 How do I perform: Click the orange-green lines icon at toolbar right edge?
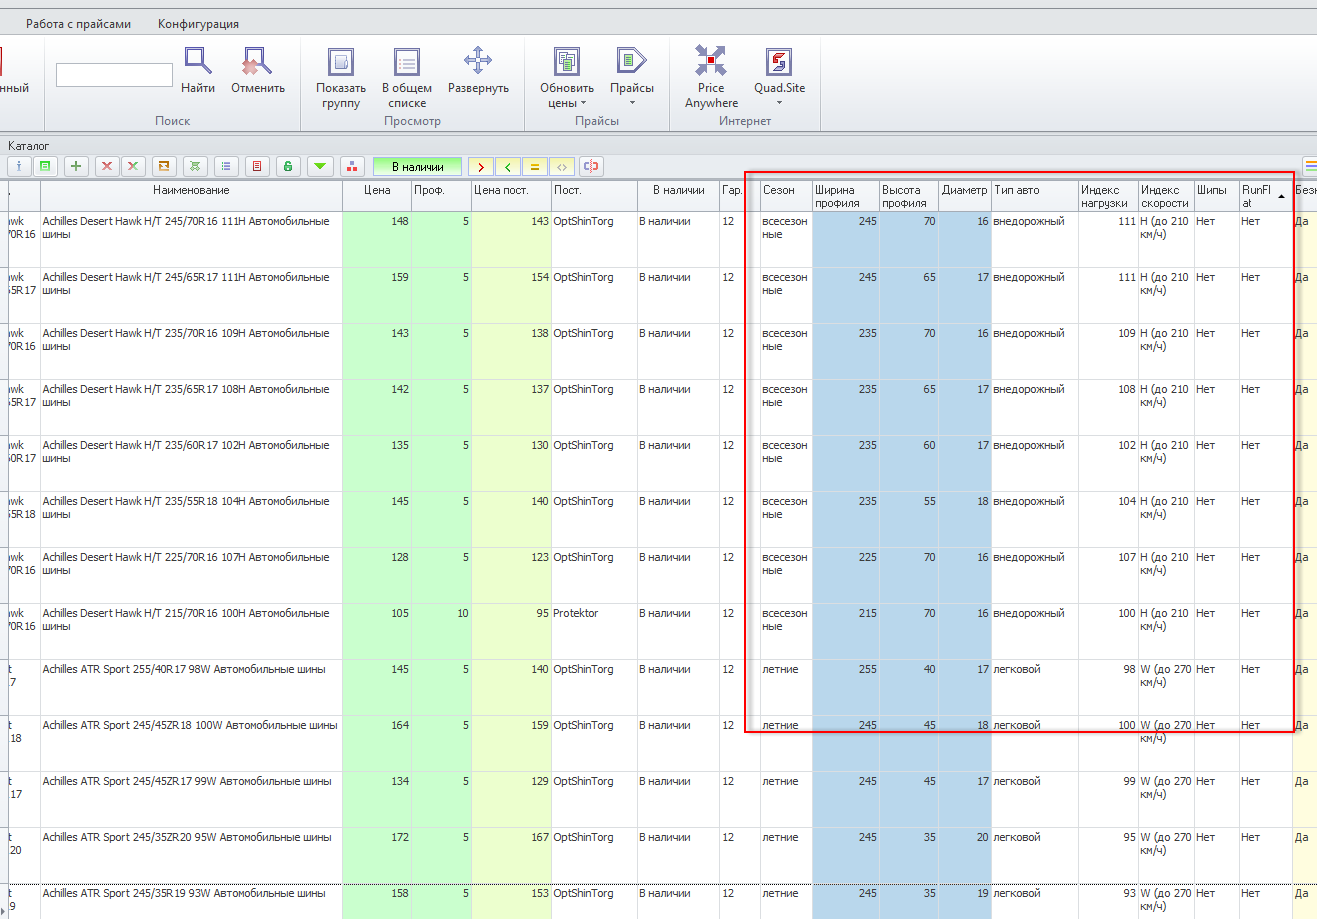coord(1310,166)
